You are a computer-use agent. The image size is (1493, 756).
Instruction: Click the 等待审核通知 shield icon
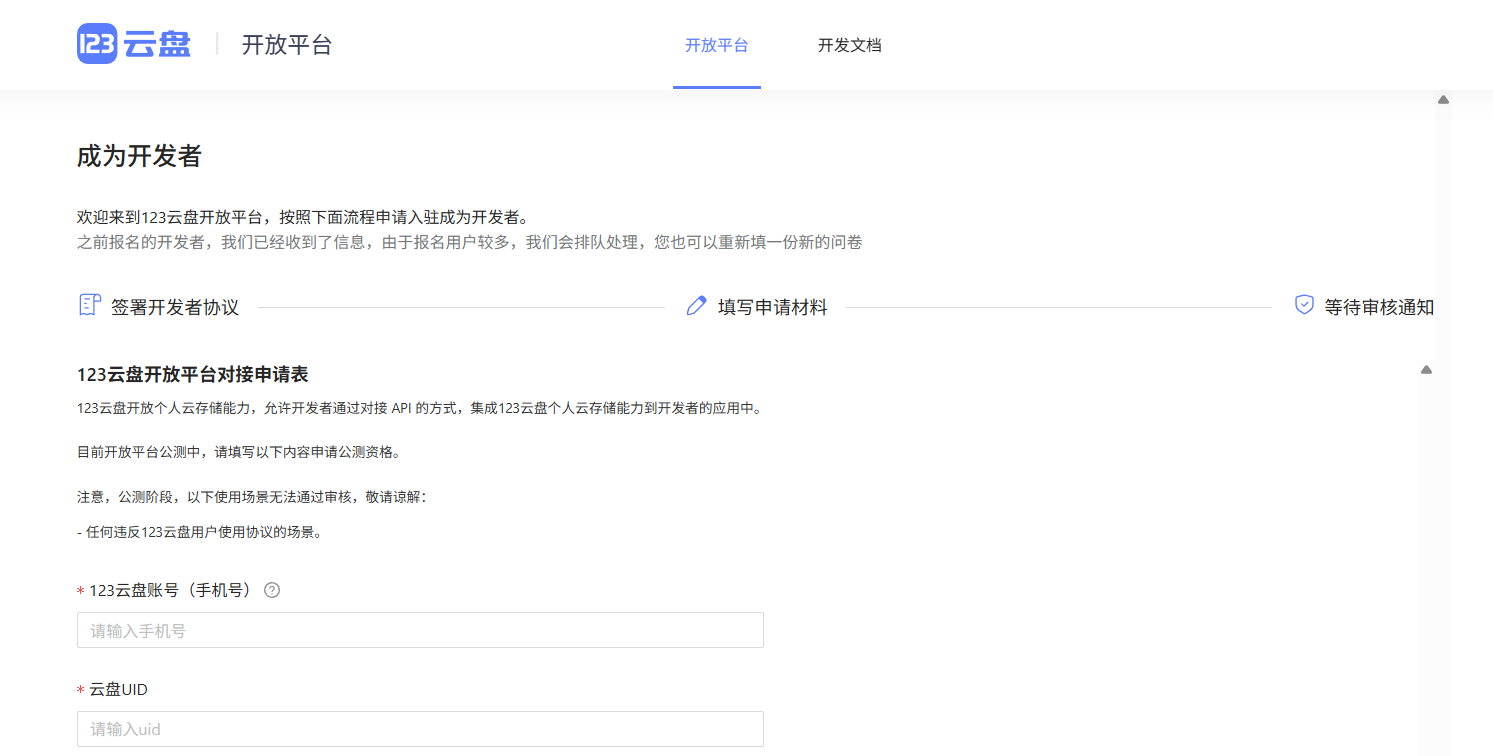(1304, 305)
